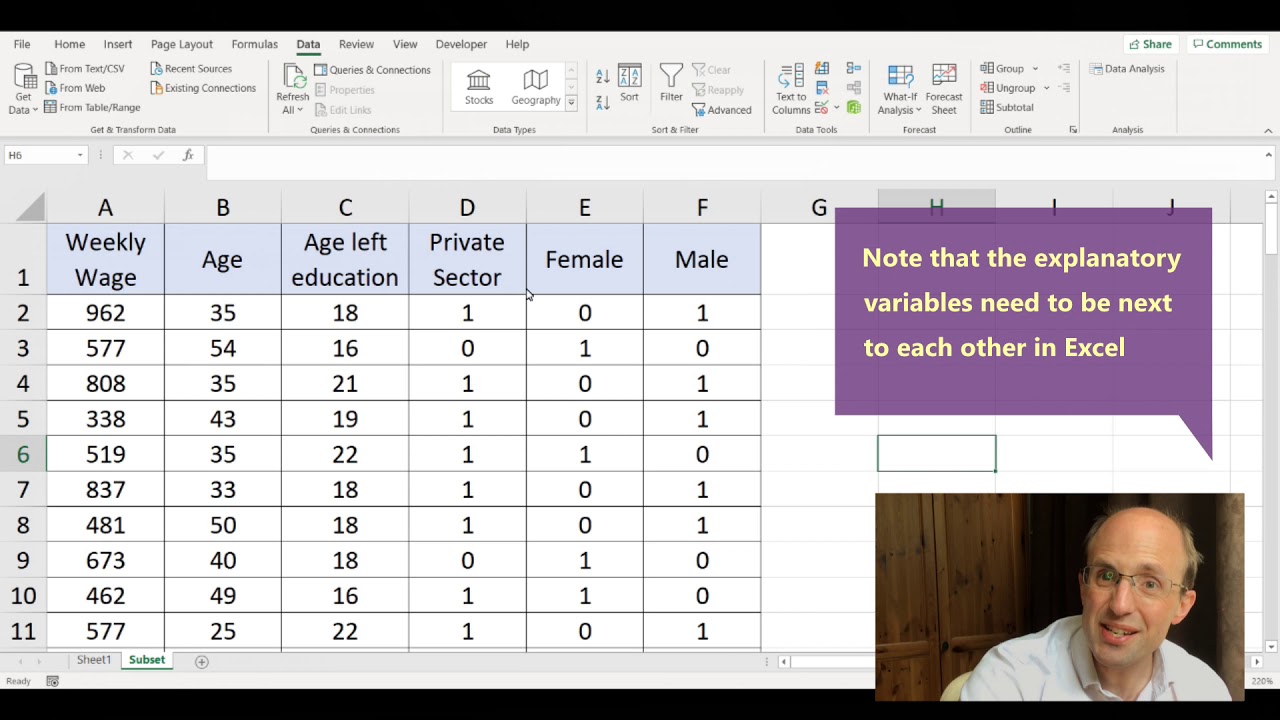
Task: Select the Subset sheet tab
Action: coord(147,660)
